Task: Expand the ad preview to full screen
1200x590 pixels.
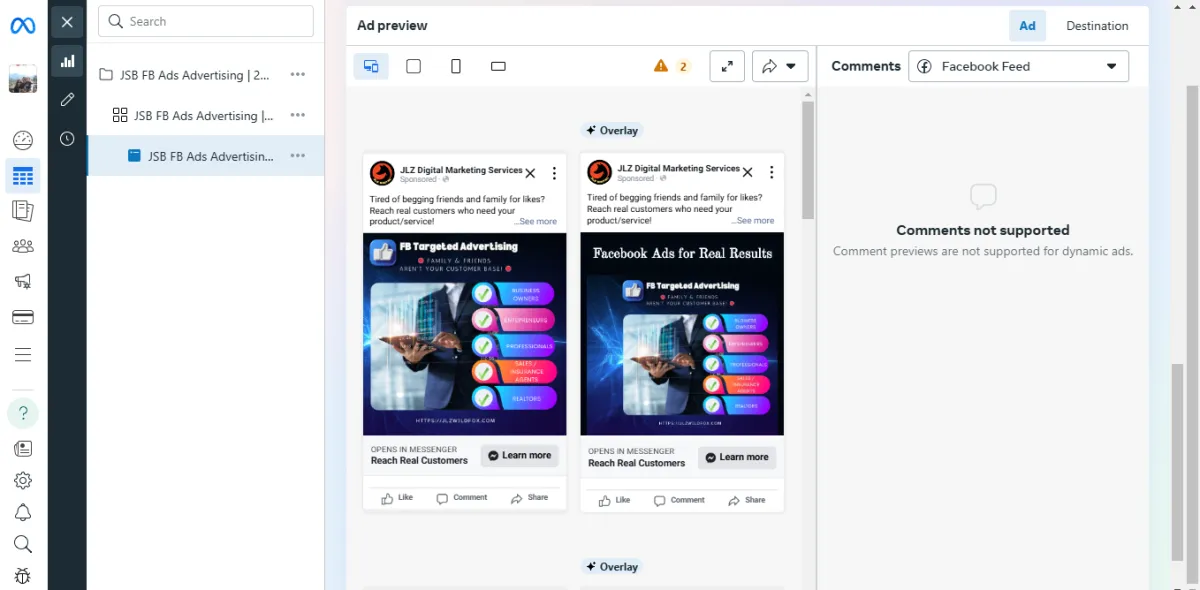Action: [727, 66]
